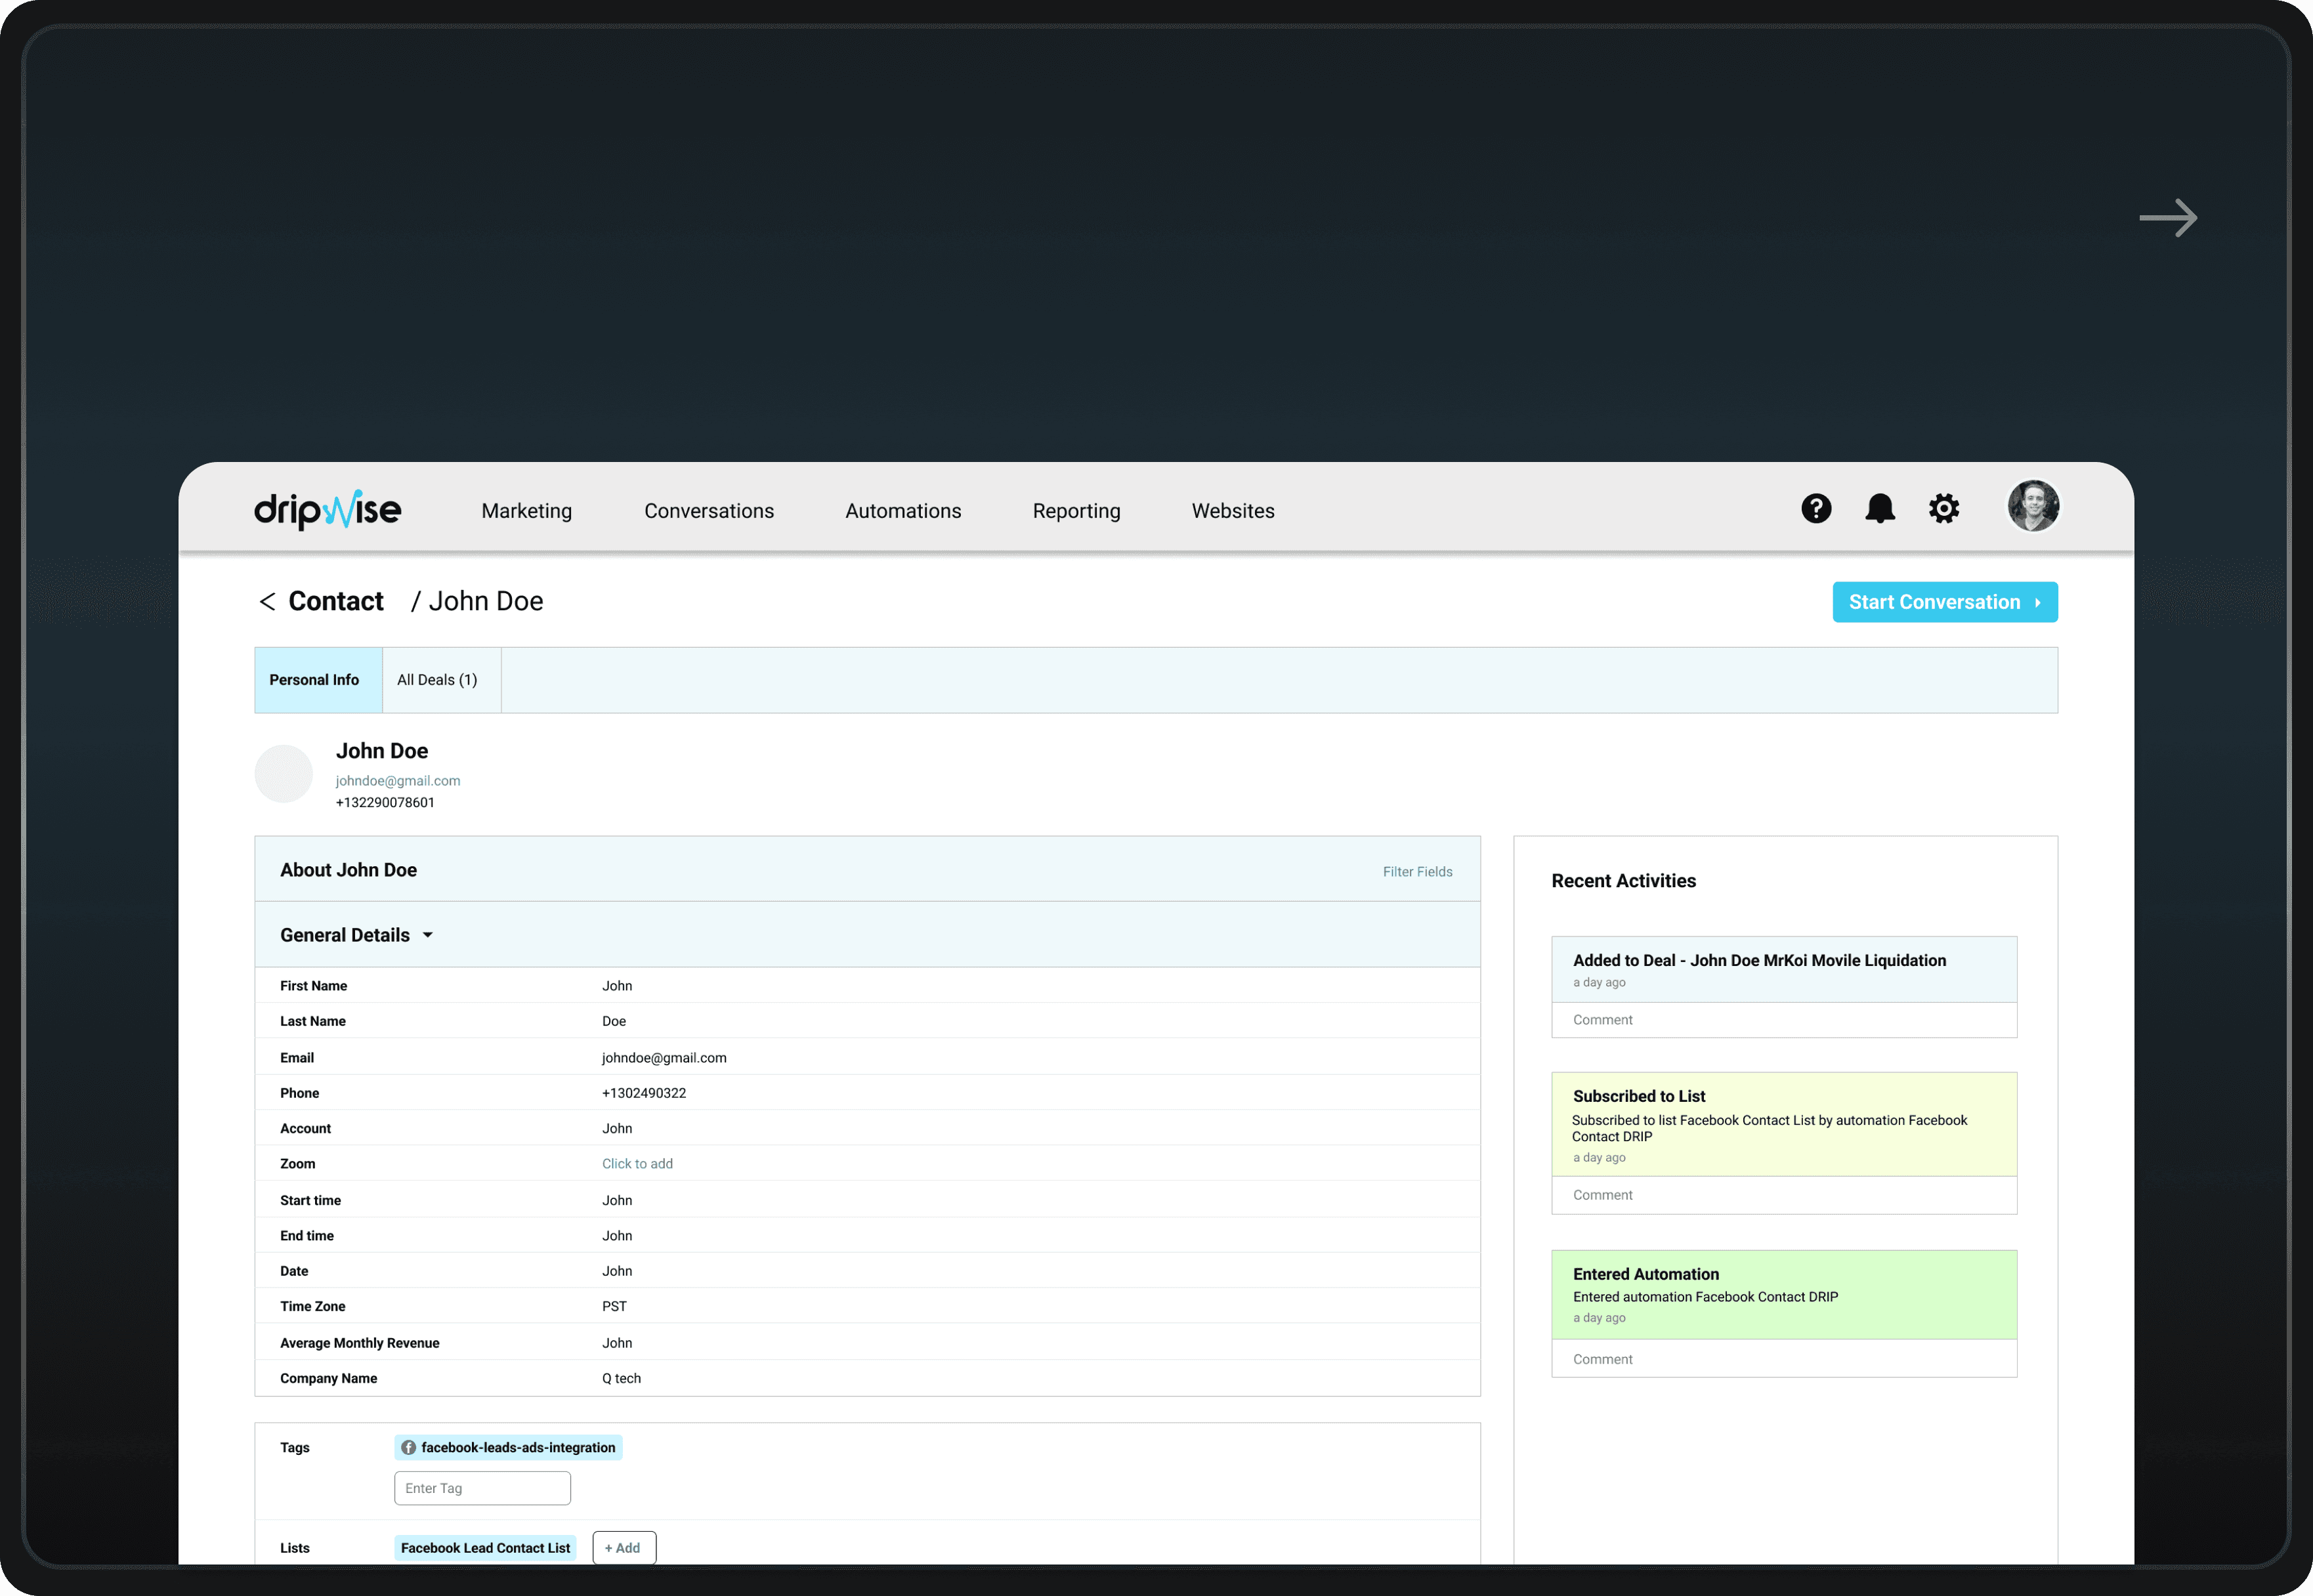
Task: Open the Filter Fields option
Action: tap(1417, 872)
